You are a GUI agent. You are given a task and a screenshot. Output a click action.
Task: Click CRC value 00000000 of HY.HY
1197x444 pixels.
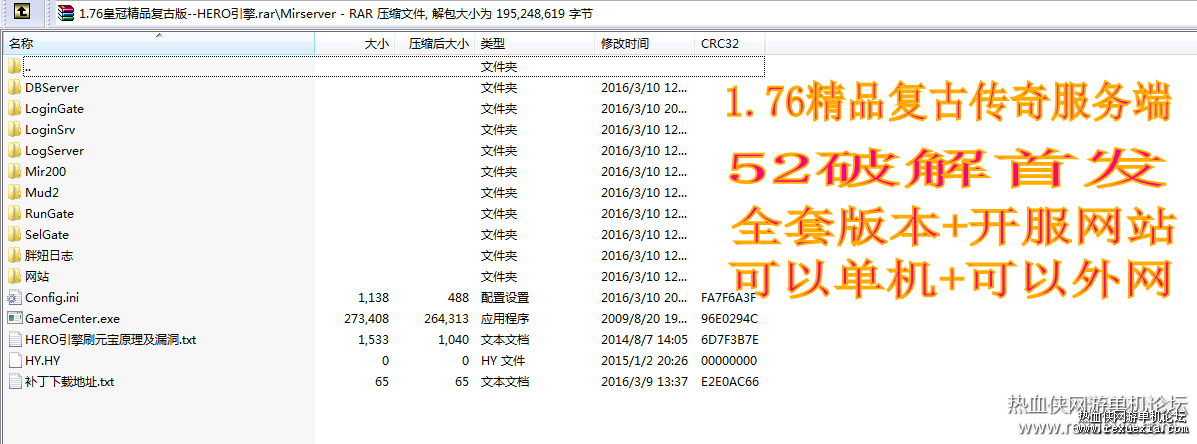tap(729, 360)
